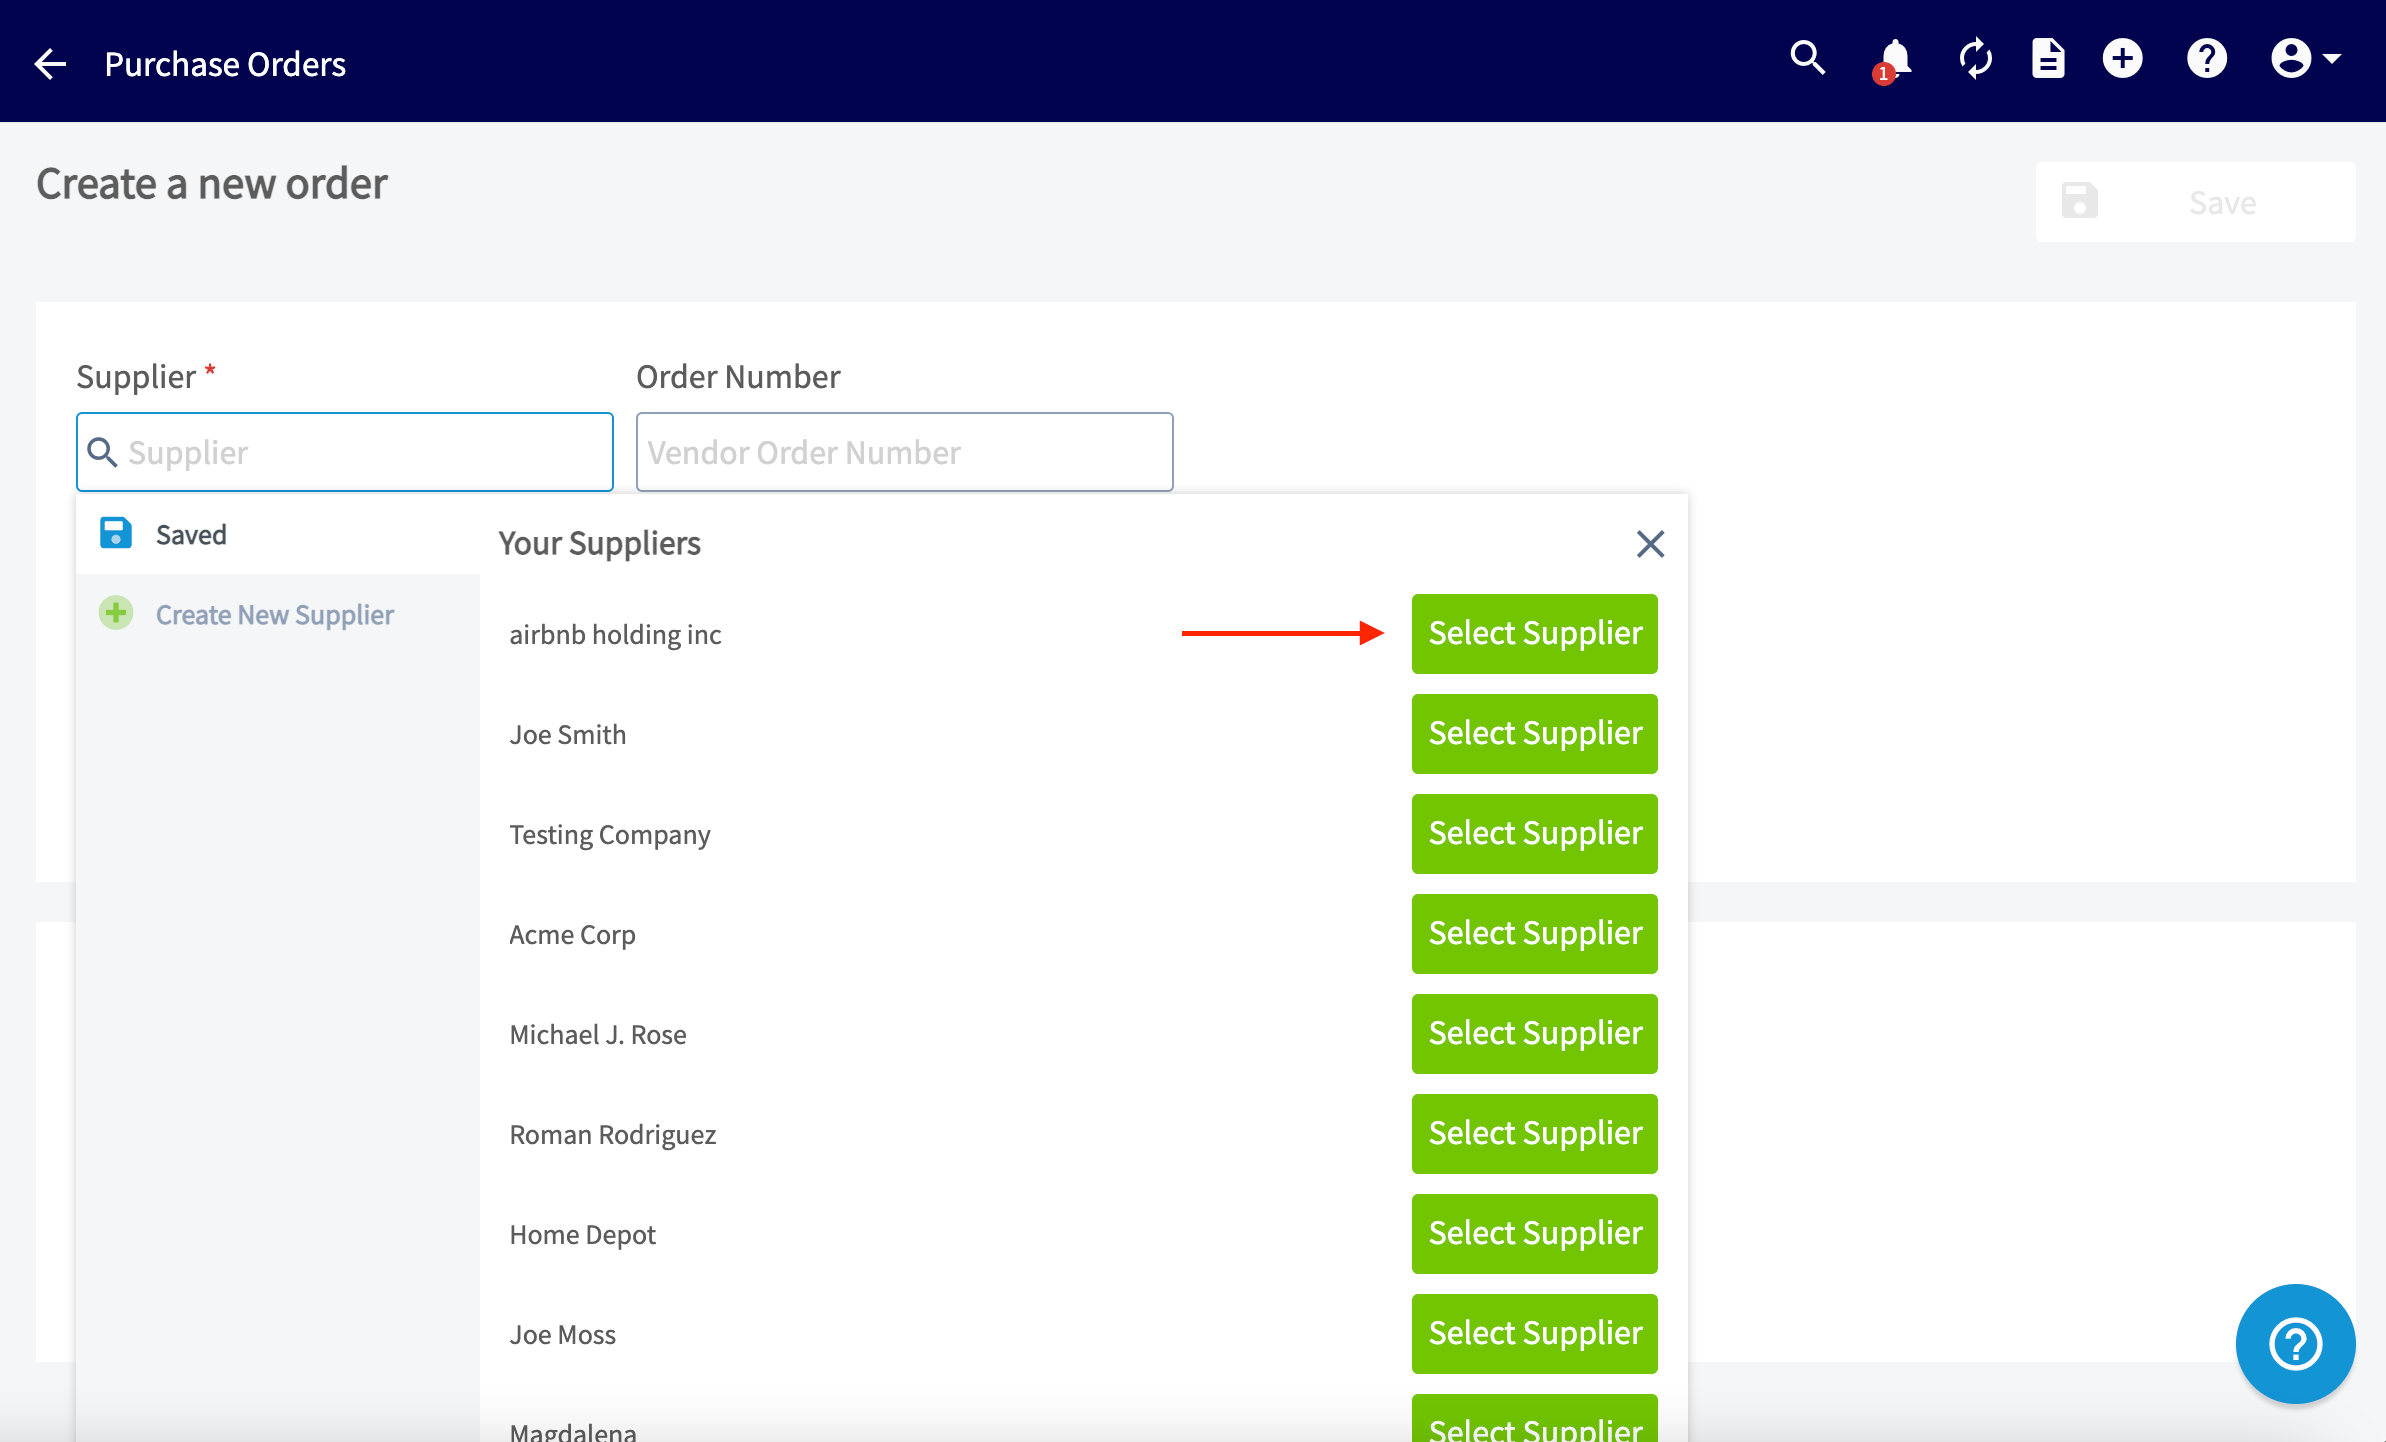Click the Joe Moss supplier name
The image size is (2386, 1442).
tap(562, 1335)
